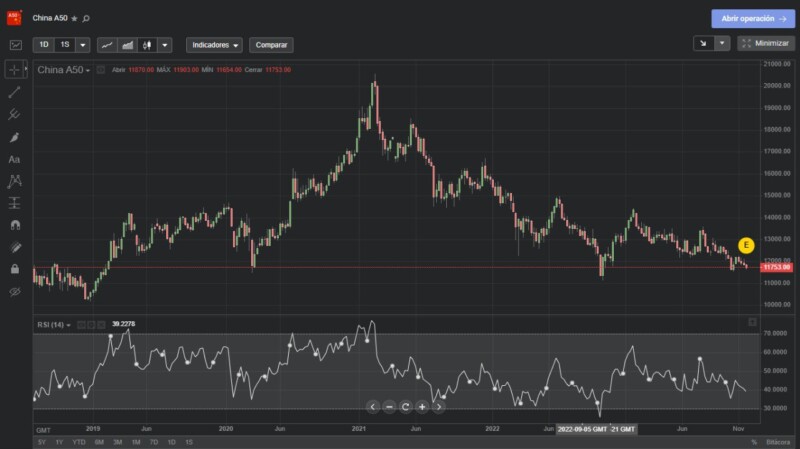Open the timeframe dropdown arrow
Screen dimensions: 800x449
point(83,45)
